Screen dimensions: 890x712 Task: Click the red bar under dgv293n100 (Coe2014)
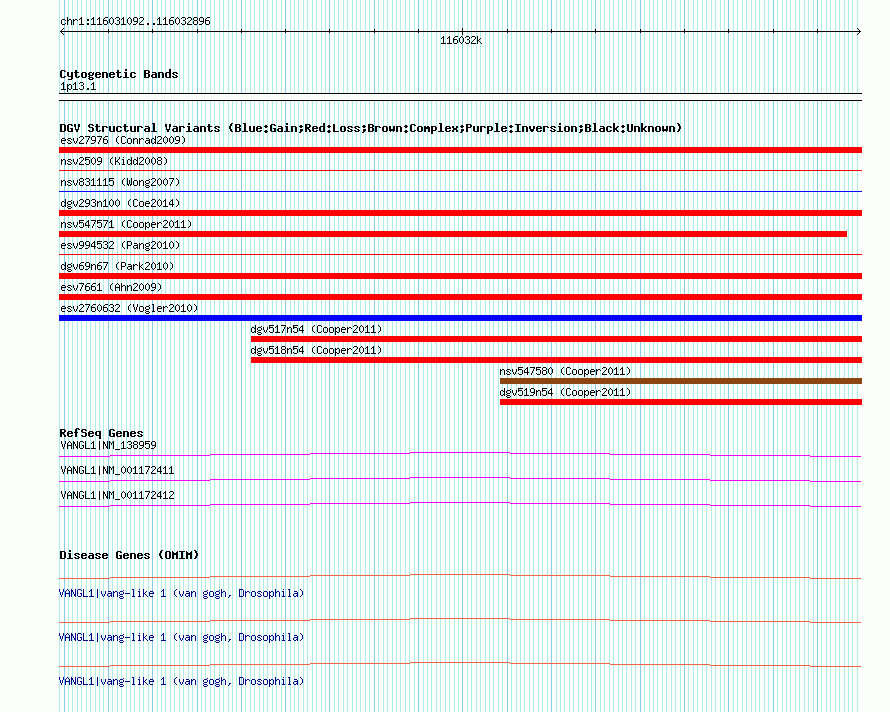460,213
